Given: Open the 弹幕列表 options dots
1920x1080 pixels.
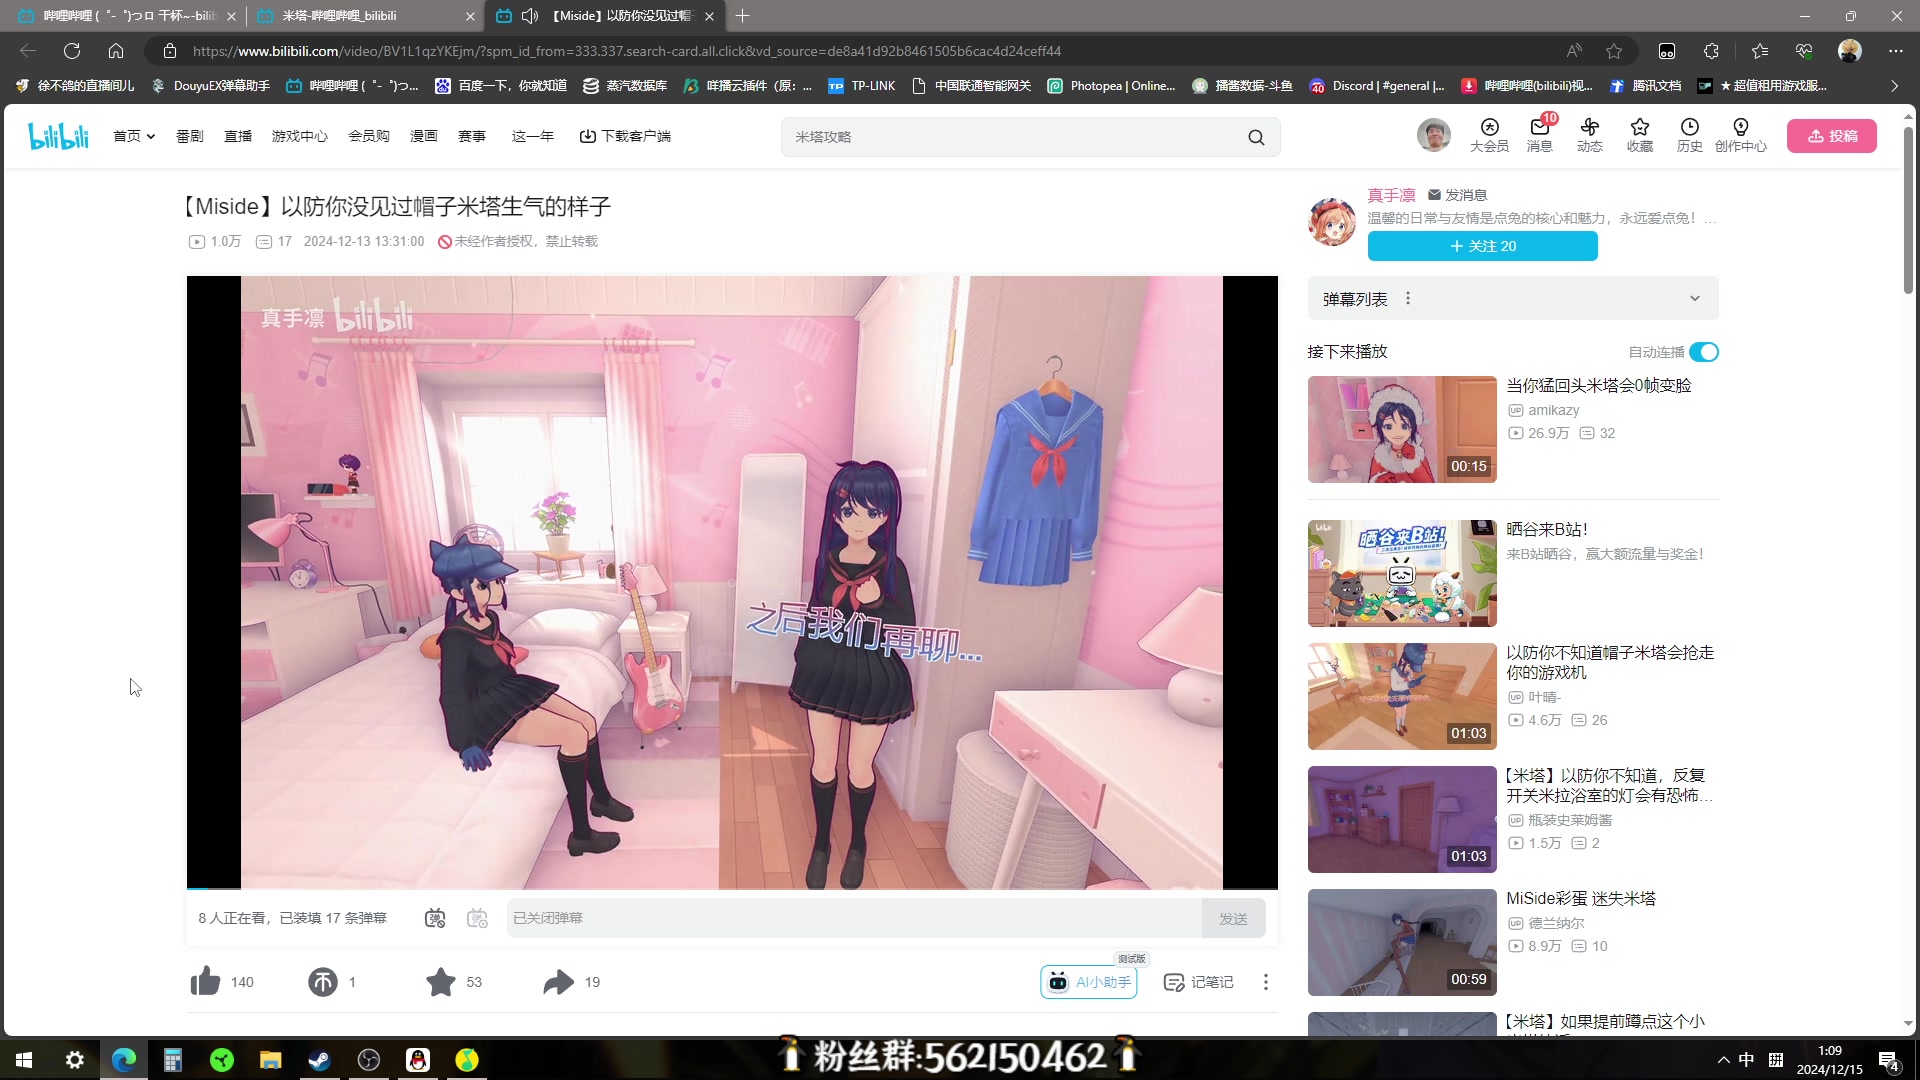Looking at the screenshot, I should [1408, 298].
